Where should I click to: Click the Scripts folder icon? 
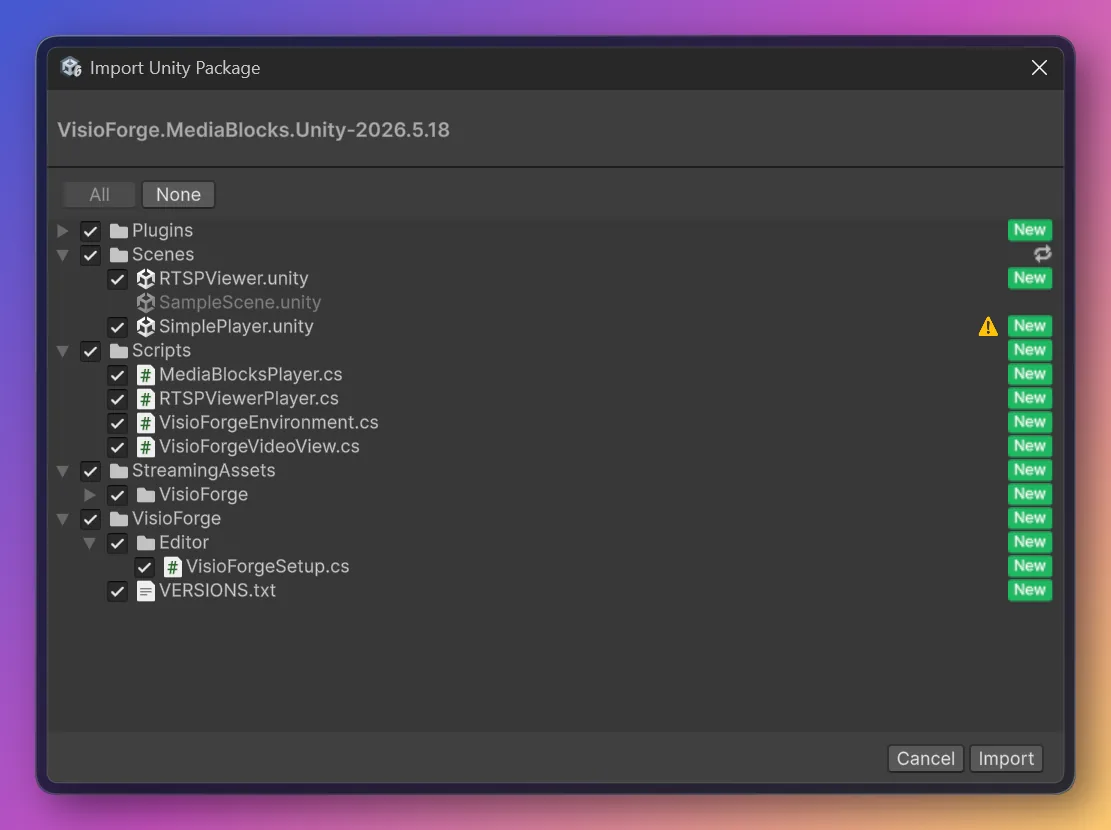(x=118, y=351)
